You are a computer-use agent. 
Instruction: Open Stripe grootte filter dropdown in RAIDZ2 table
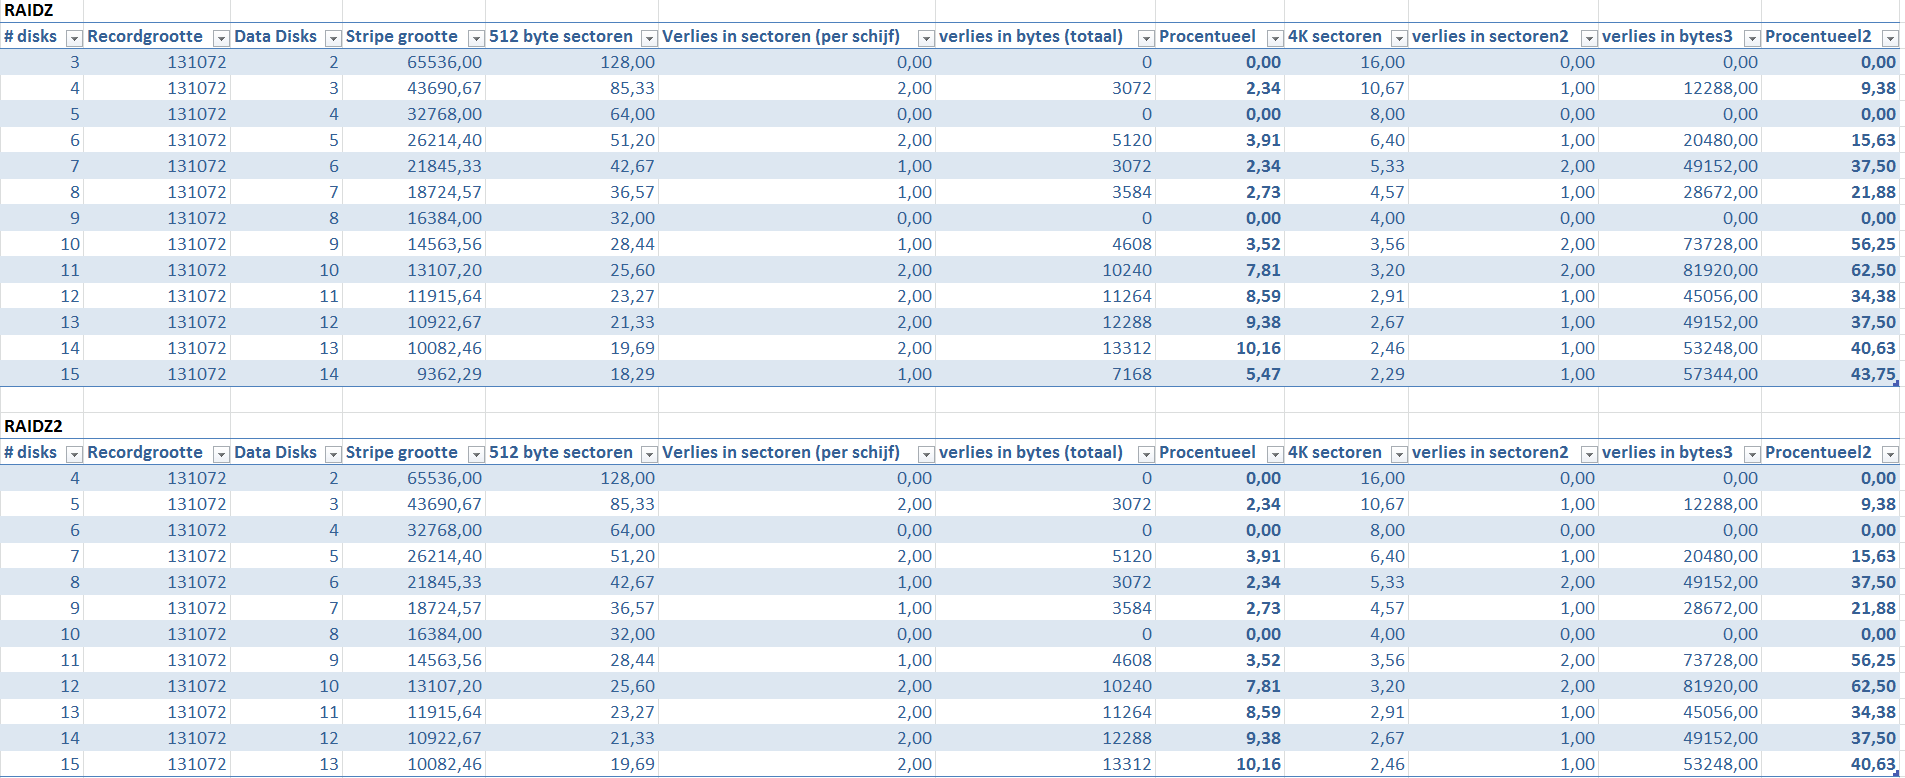point(476,454)
